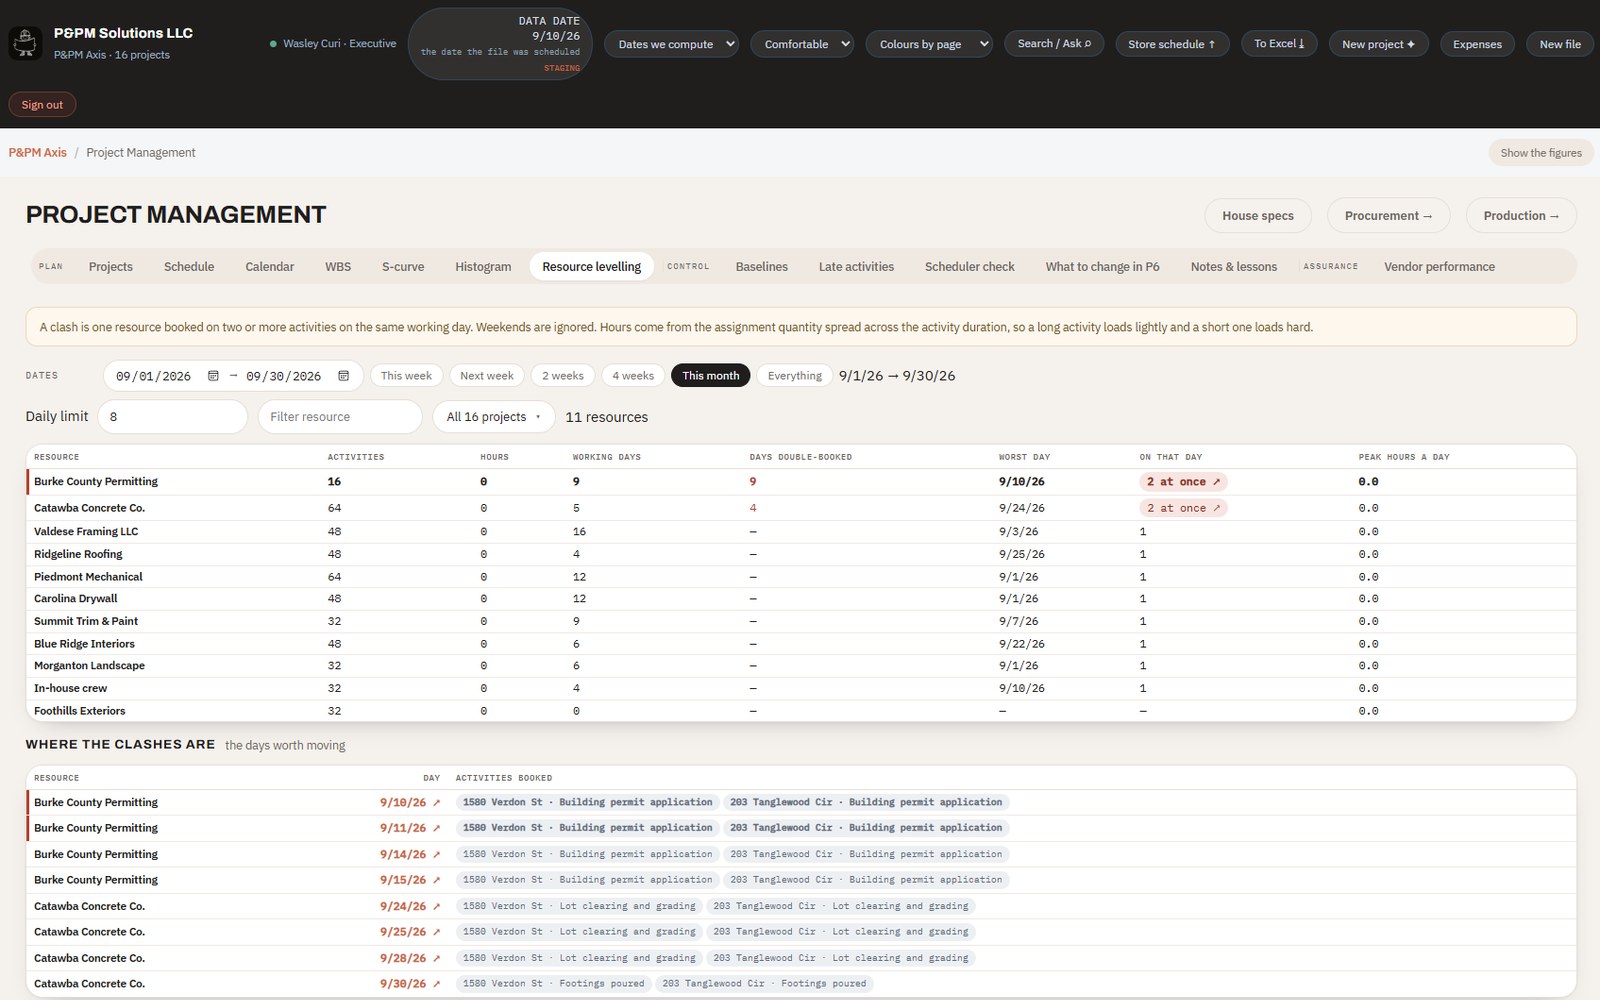
Task: Open the 9/14/26 clash day link
Action: [409, 854]
